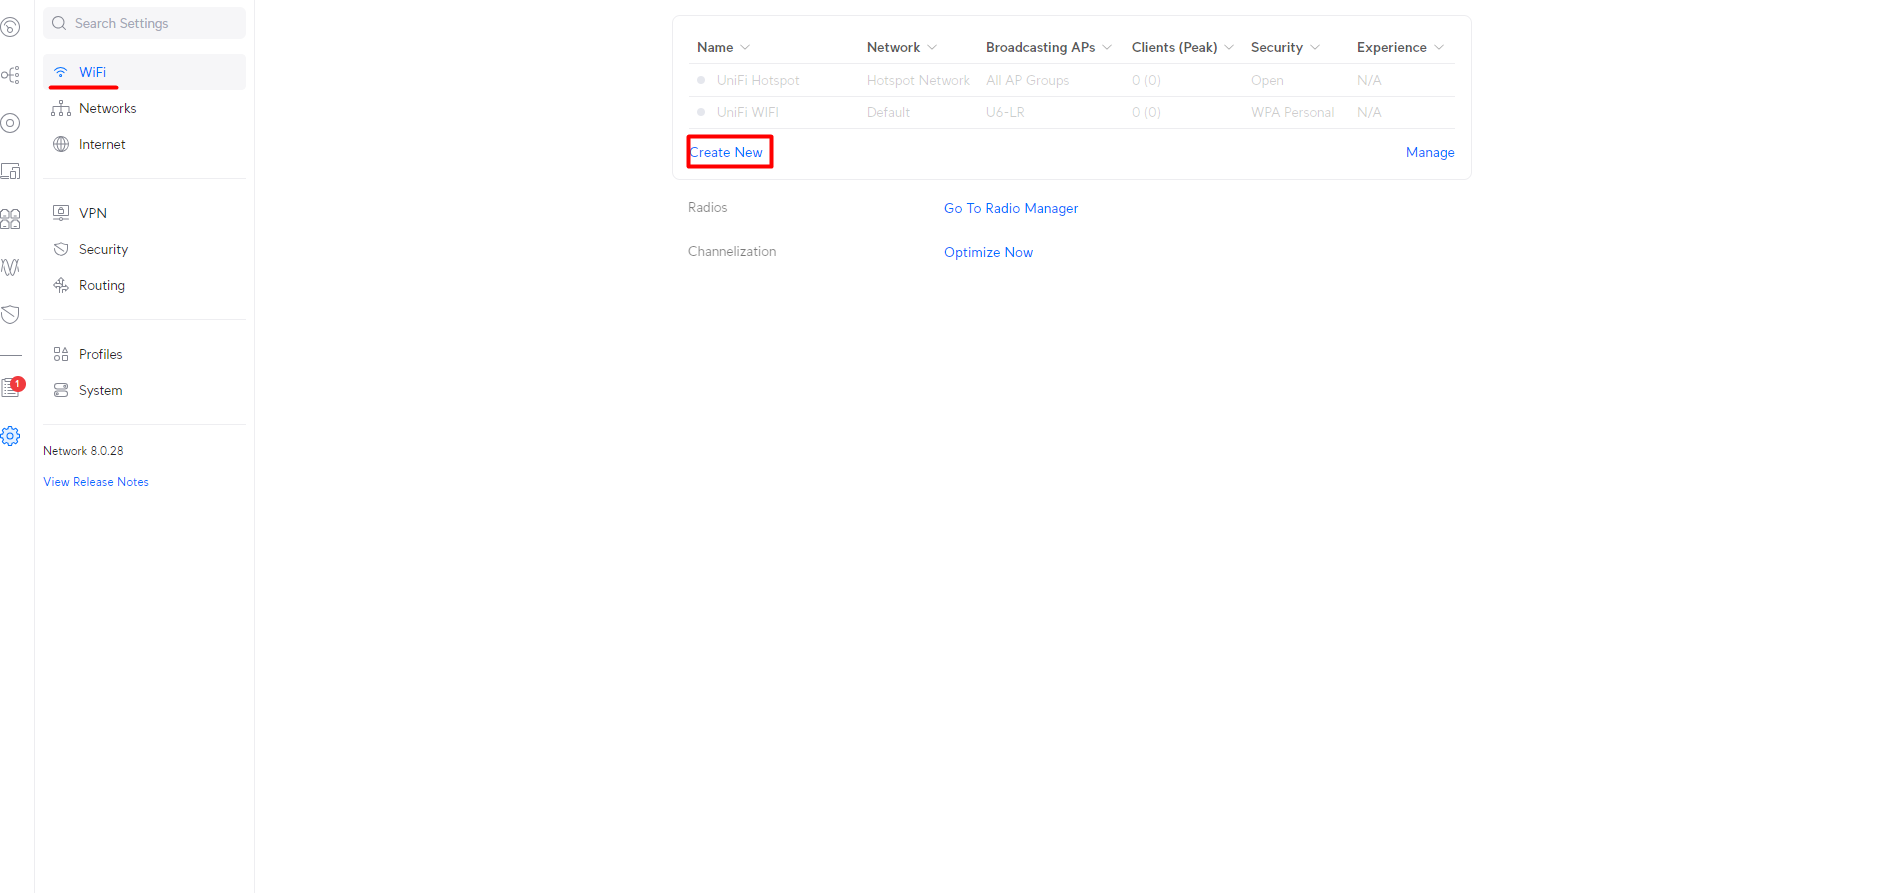The height and width of the screenshot is (893, 1897).
Task: Open the security shield icon in rail
Action: tap(10, 315)
